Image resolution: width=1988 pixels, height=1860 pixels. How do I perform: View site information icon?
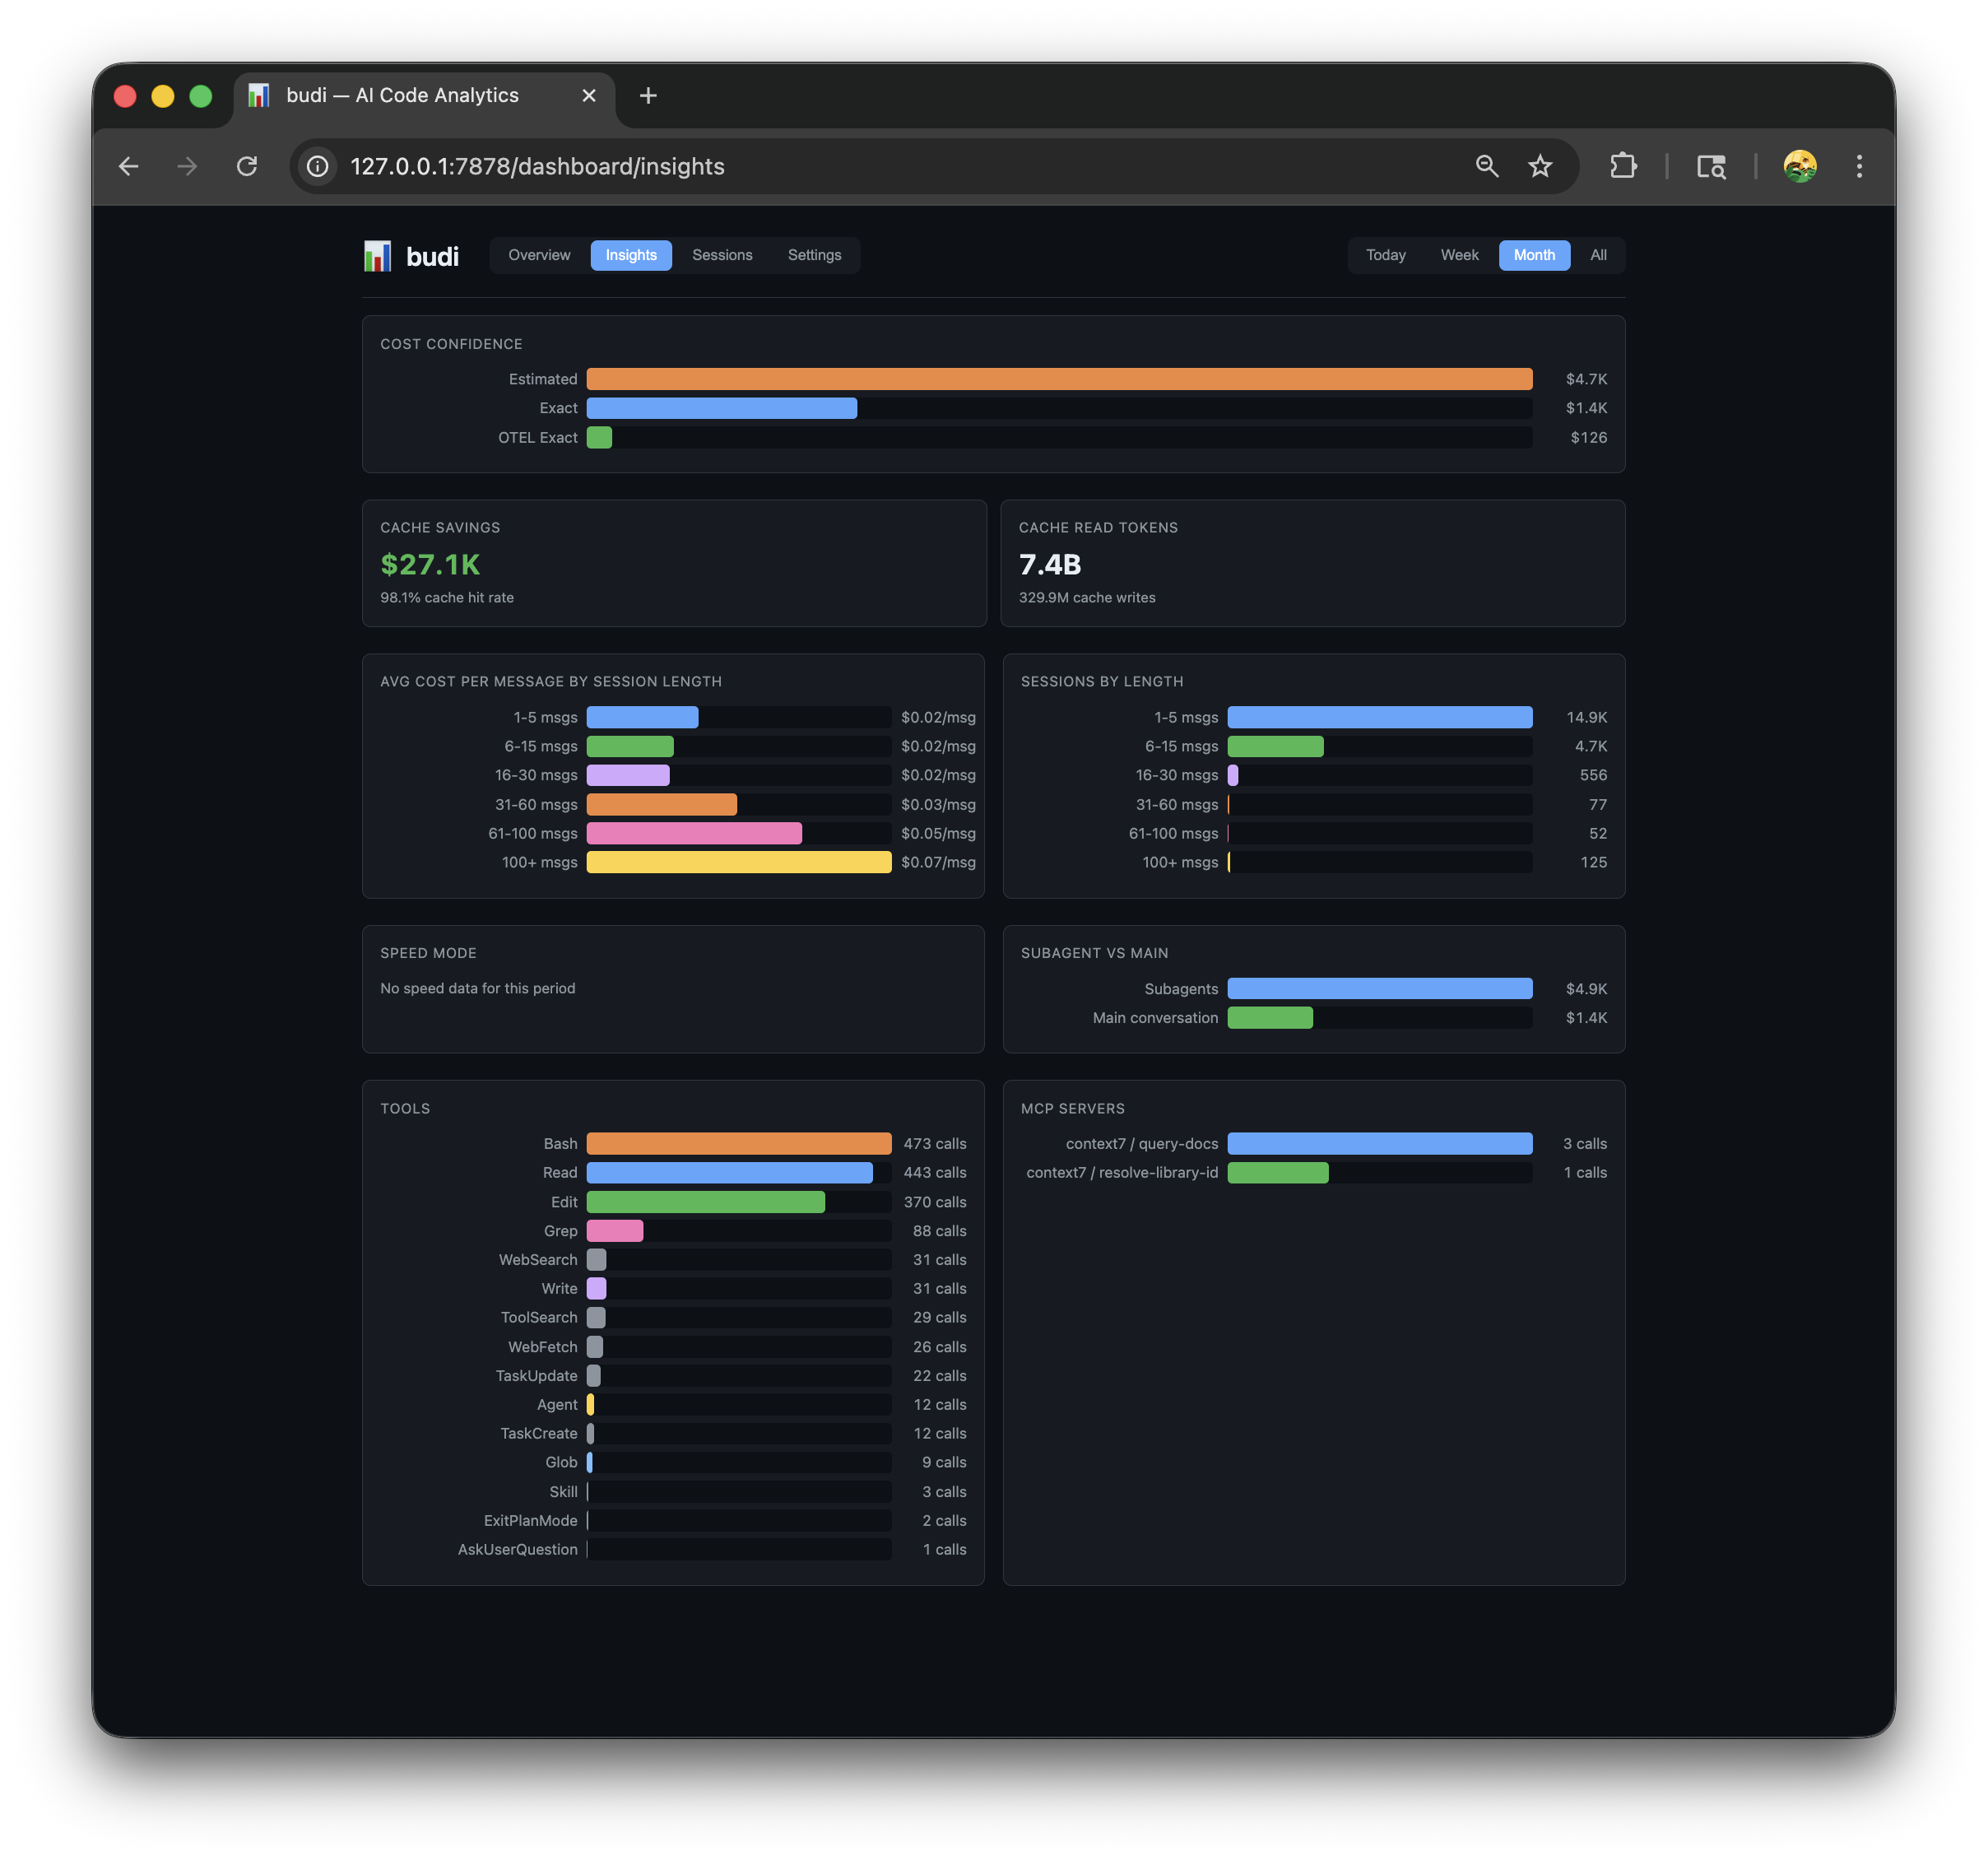click(x=318, y=166)
